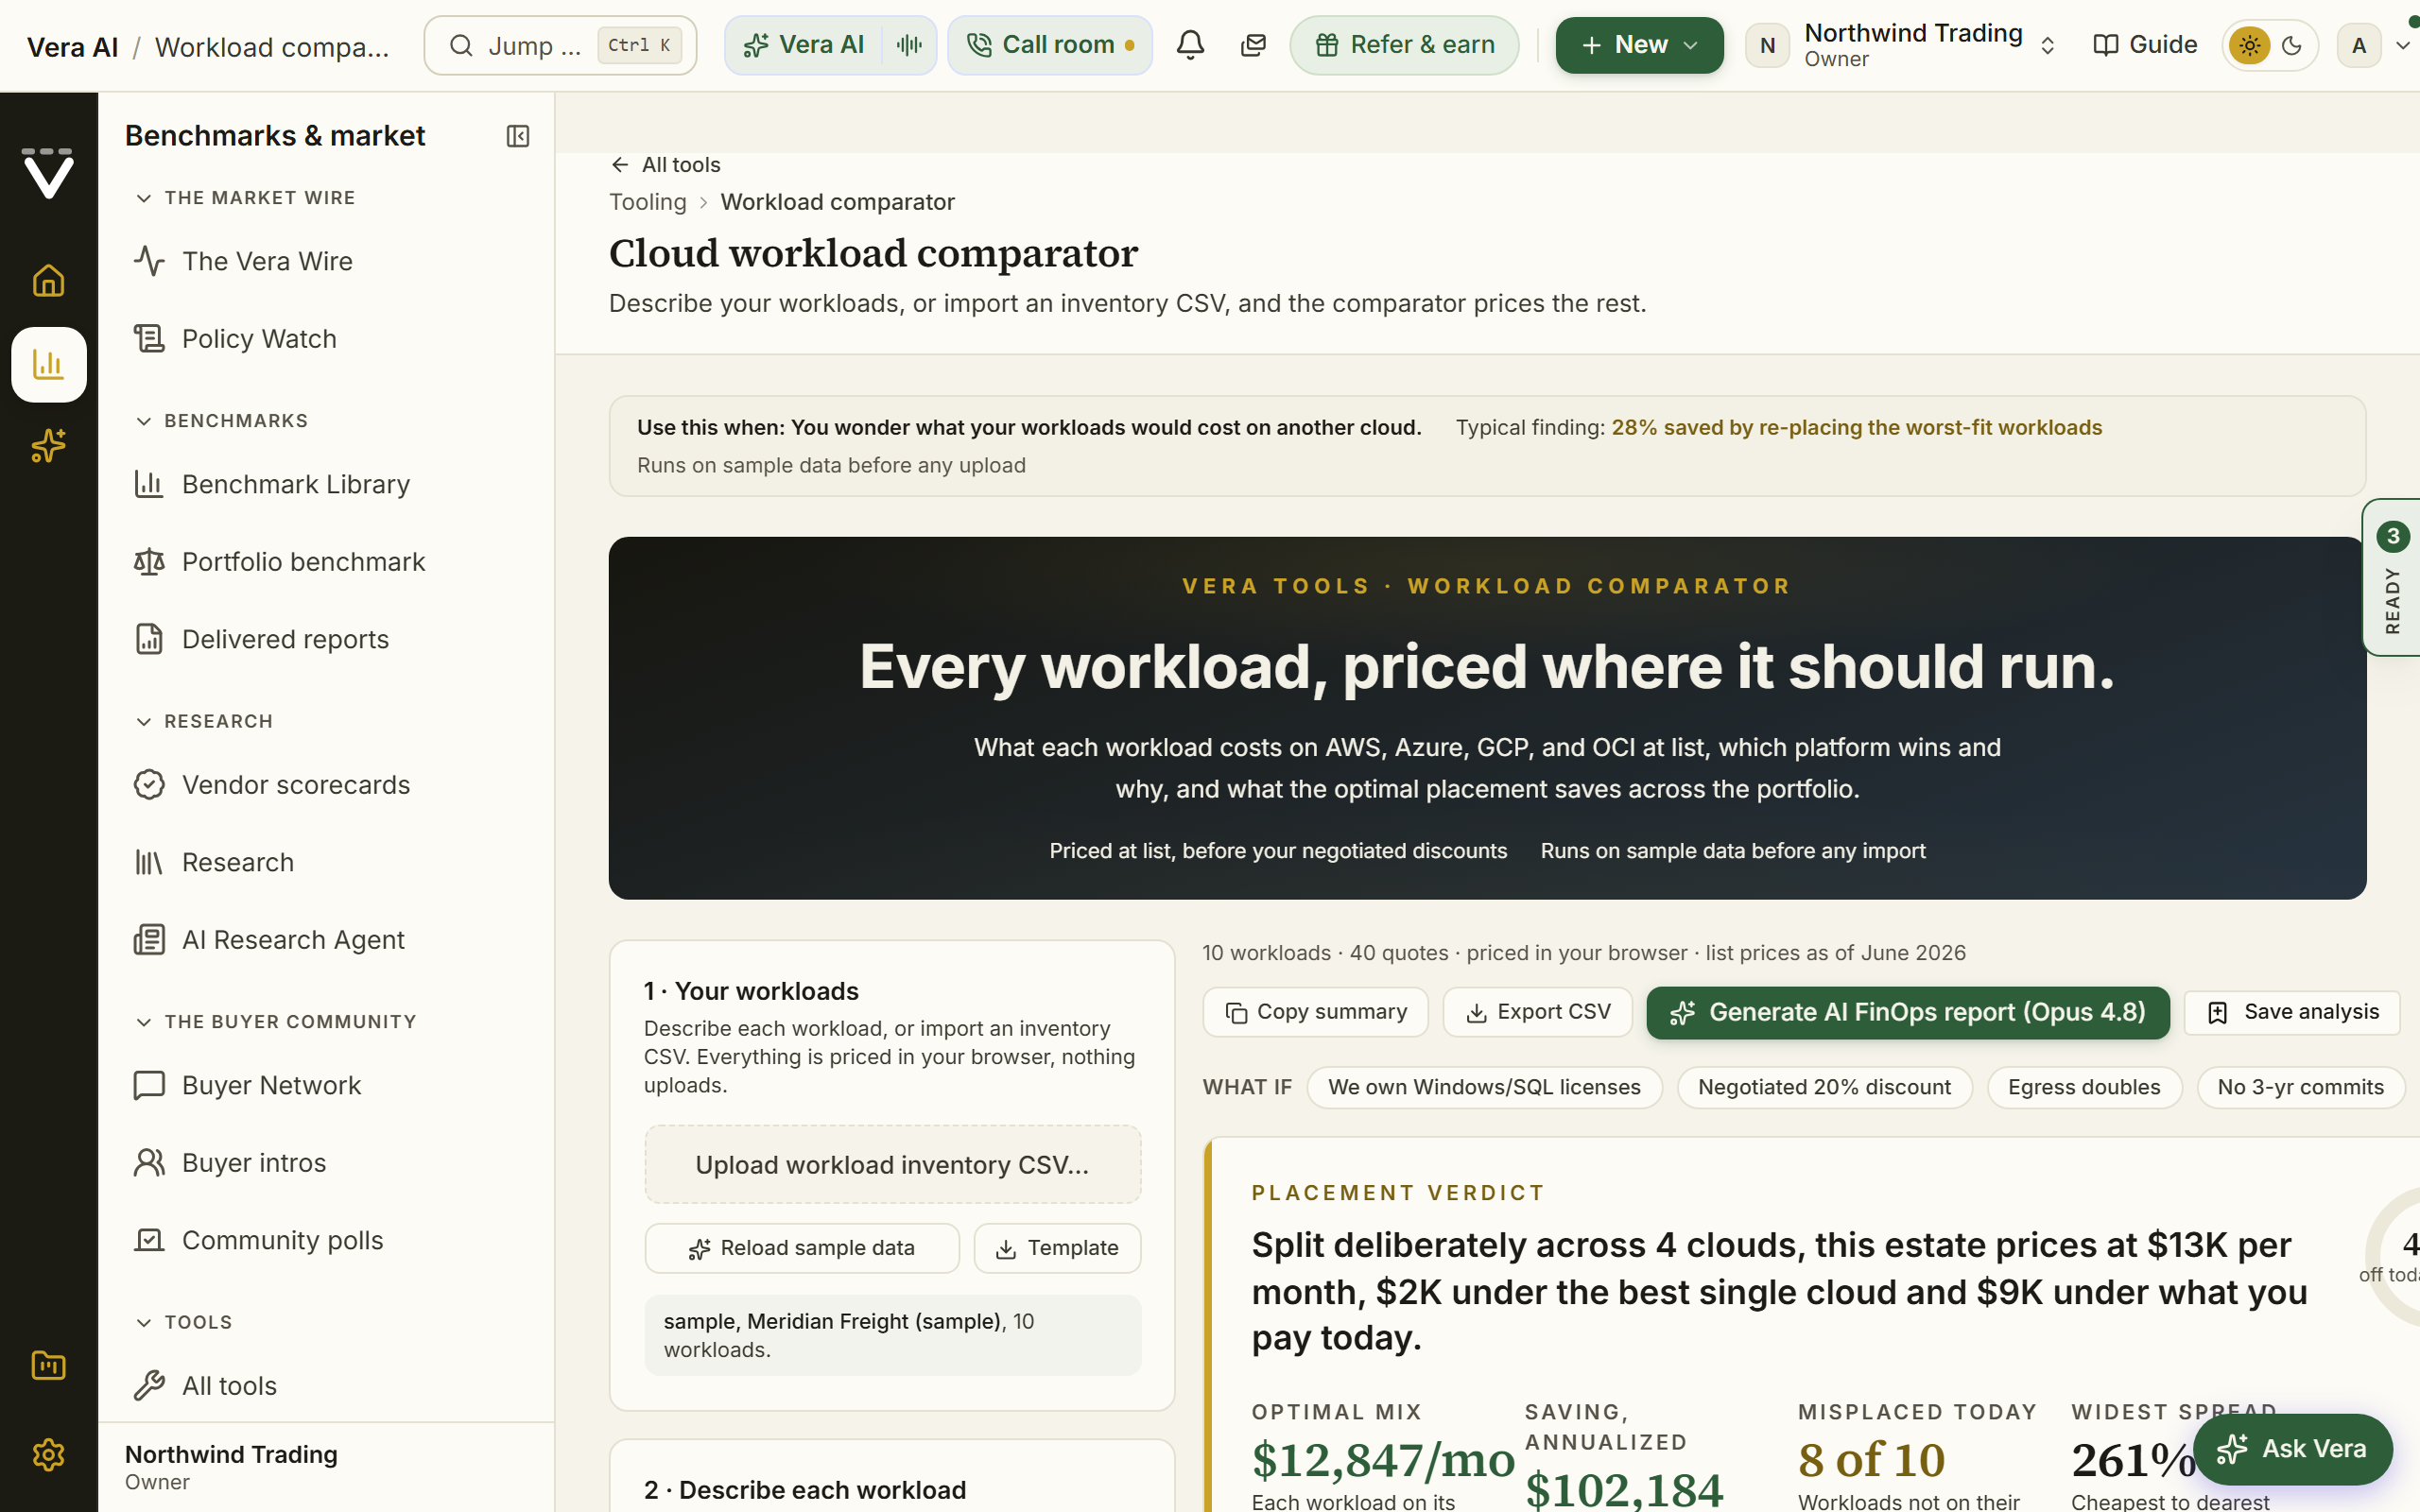Toggle the No 3-yr commits what-if
Image resolution: width=2420 pixels, height=1512 pixels.
click(2300, 1087)
